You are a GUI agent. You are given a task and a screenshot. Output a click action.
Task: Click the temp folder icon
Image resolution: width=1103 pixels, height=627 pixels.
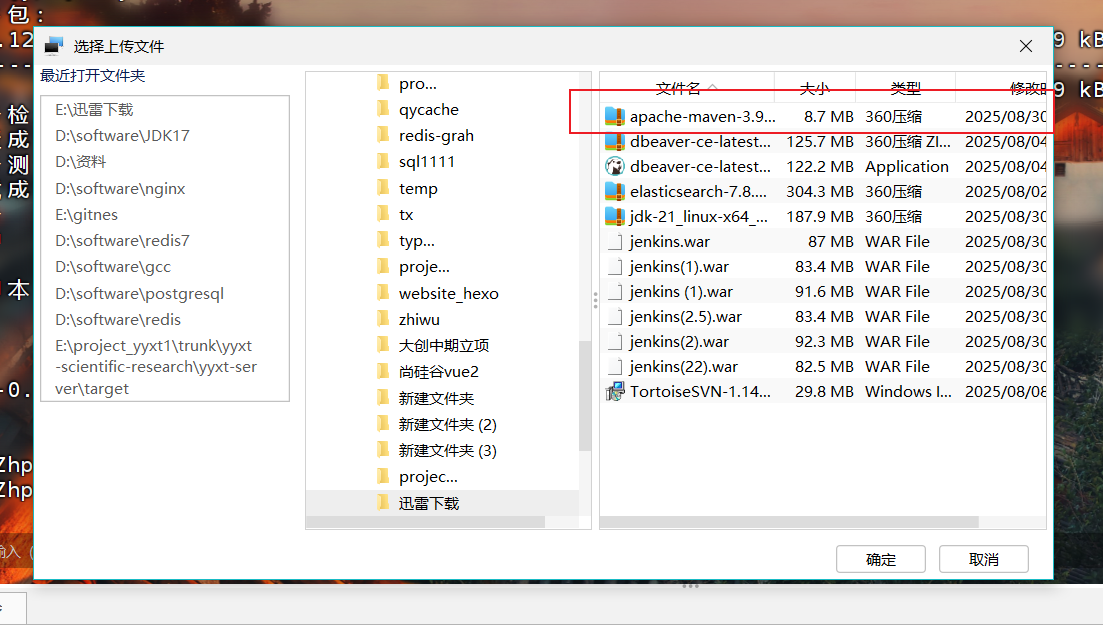383,188
